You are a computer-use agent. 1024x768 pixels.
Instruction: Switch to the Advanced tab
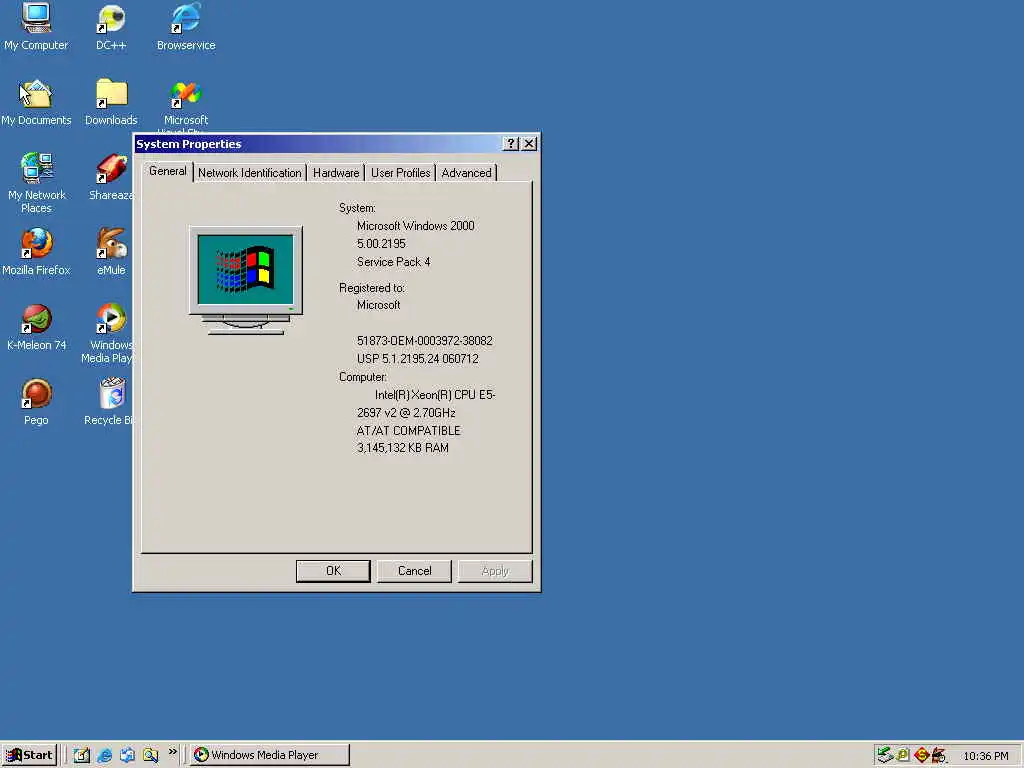click(x=466, y=173)
